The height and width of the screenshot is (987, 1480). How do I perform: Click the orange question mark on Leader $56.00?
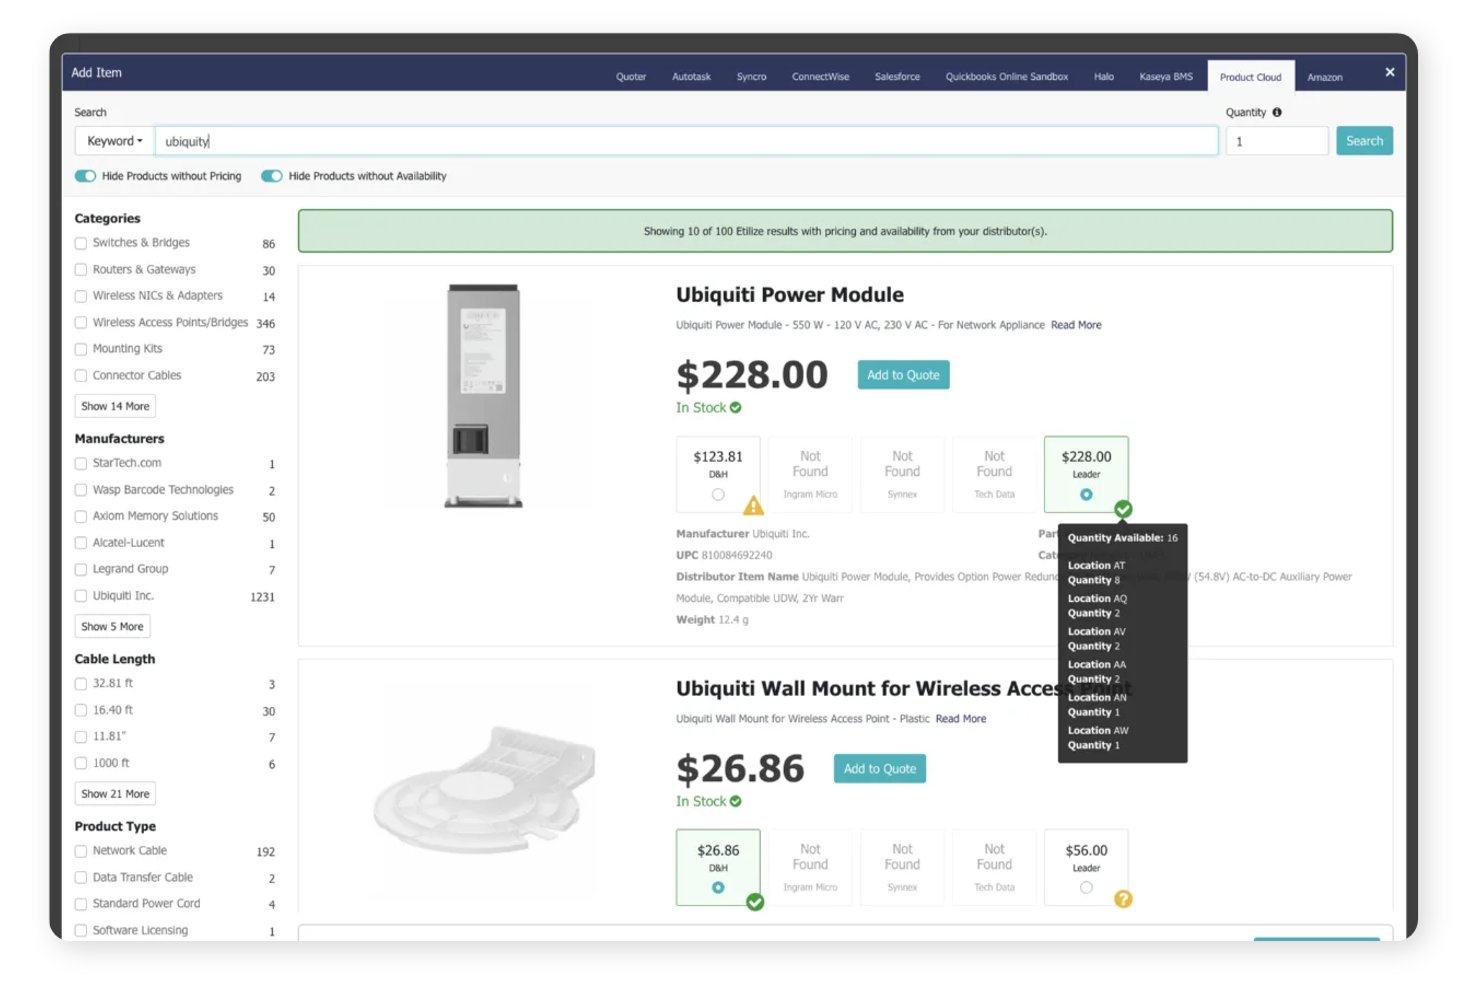click(x=1123, y=899)
